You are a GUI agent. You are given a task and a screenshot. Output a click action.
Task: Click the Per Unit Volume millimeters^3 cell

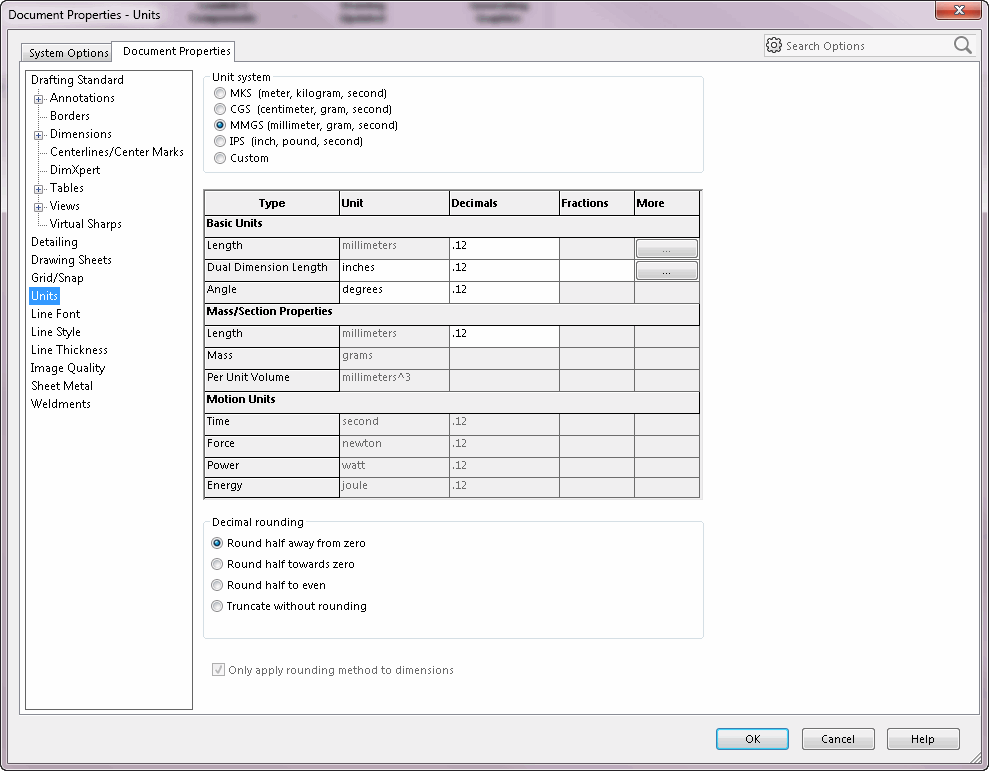click(x=394, y=380)
